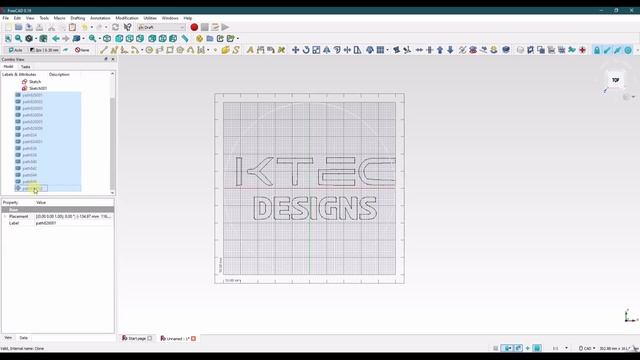640x360 pixels.
Task: Click the Draft Downgrade down arrow
Action: (x=450, y=50)
